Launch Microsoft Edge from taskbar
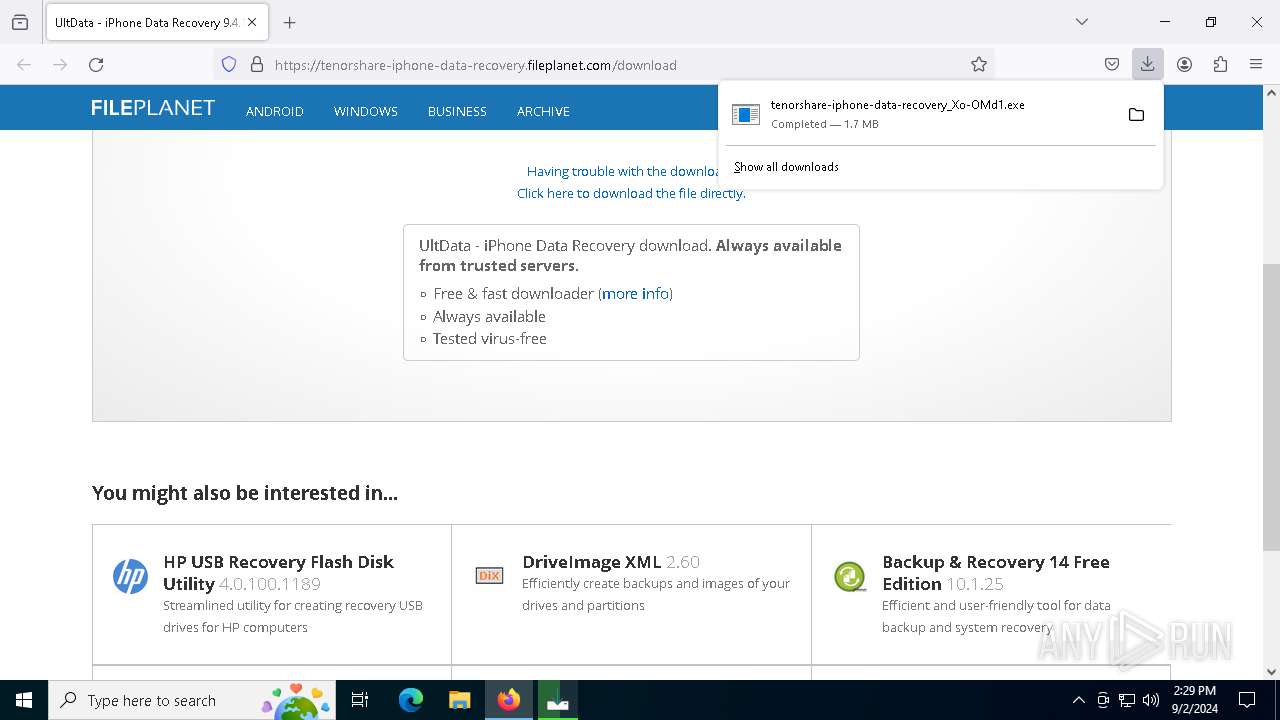Screen dimensions: 1280x720 [x=411, y=700]
